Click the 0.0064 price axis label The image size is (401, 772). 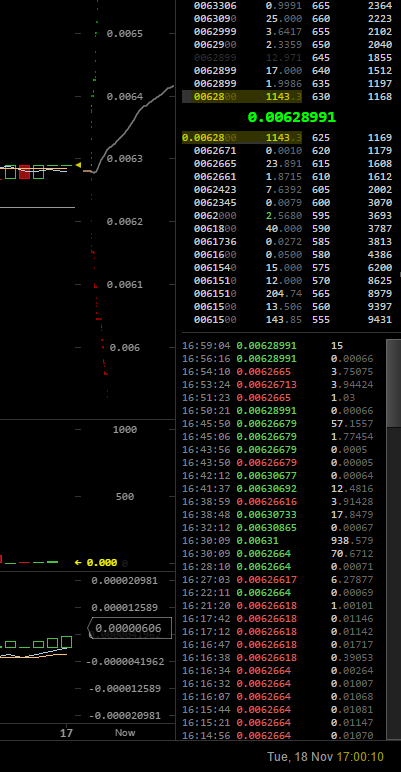pos(125,96)
